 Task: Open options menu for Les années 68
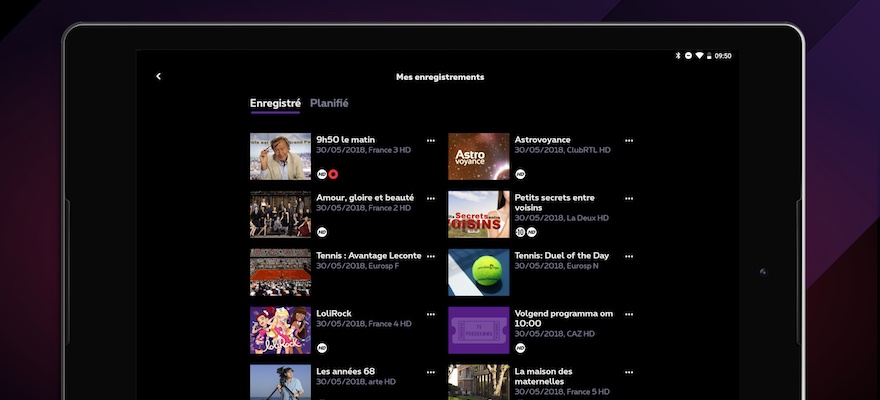pos(431,372)
